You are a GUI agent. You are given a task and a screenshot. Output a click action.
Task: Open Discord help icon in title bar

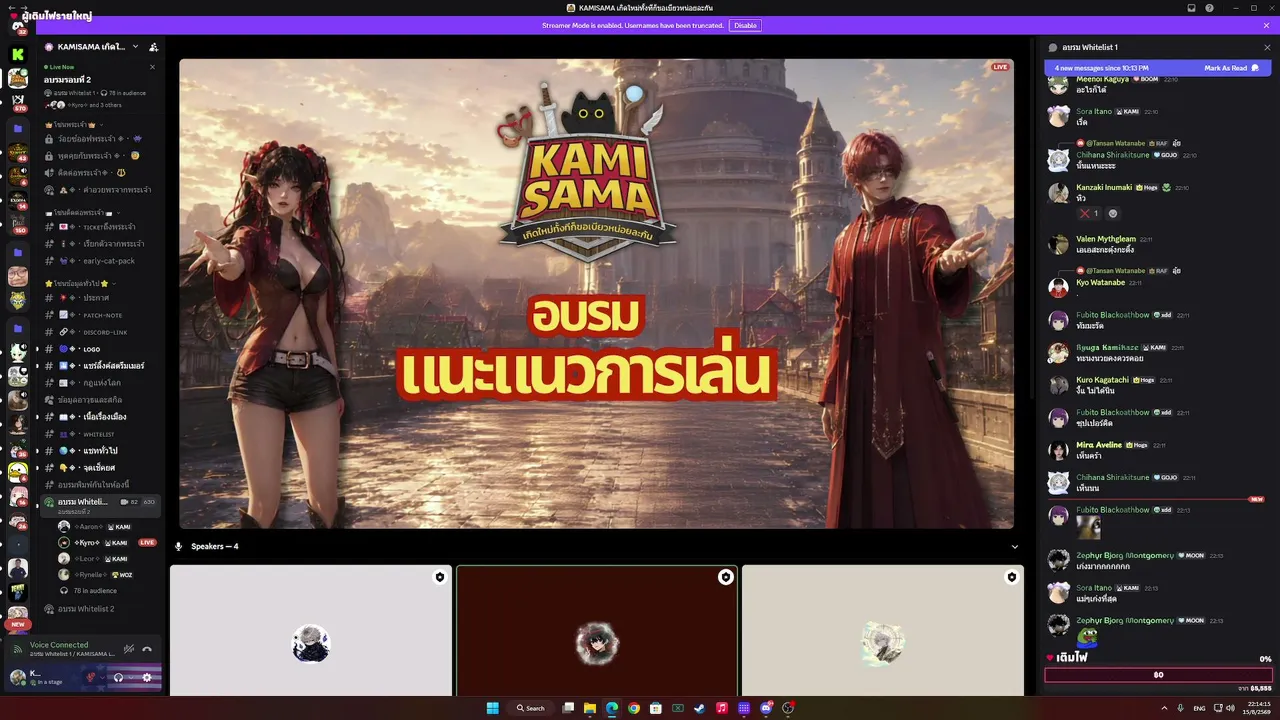tap(1210, 8)
